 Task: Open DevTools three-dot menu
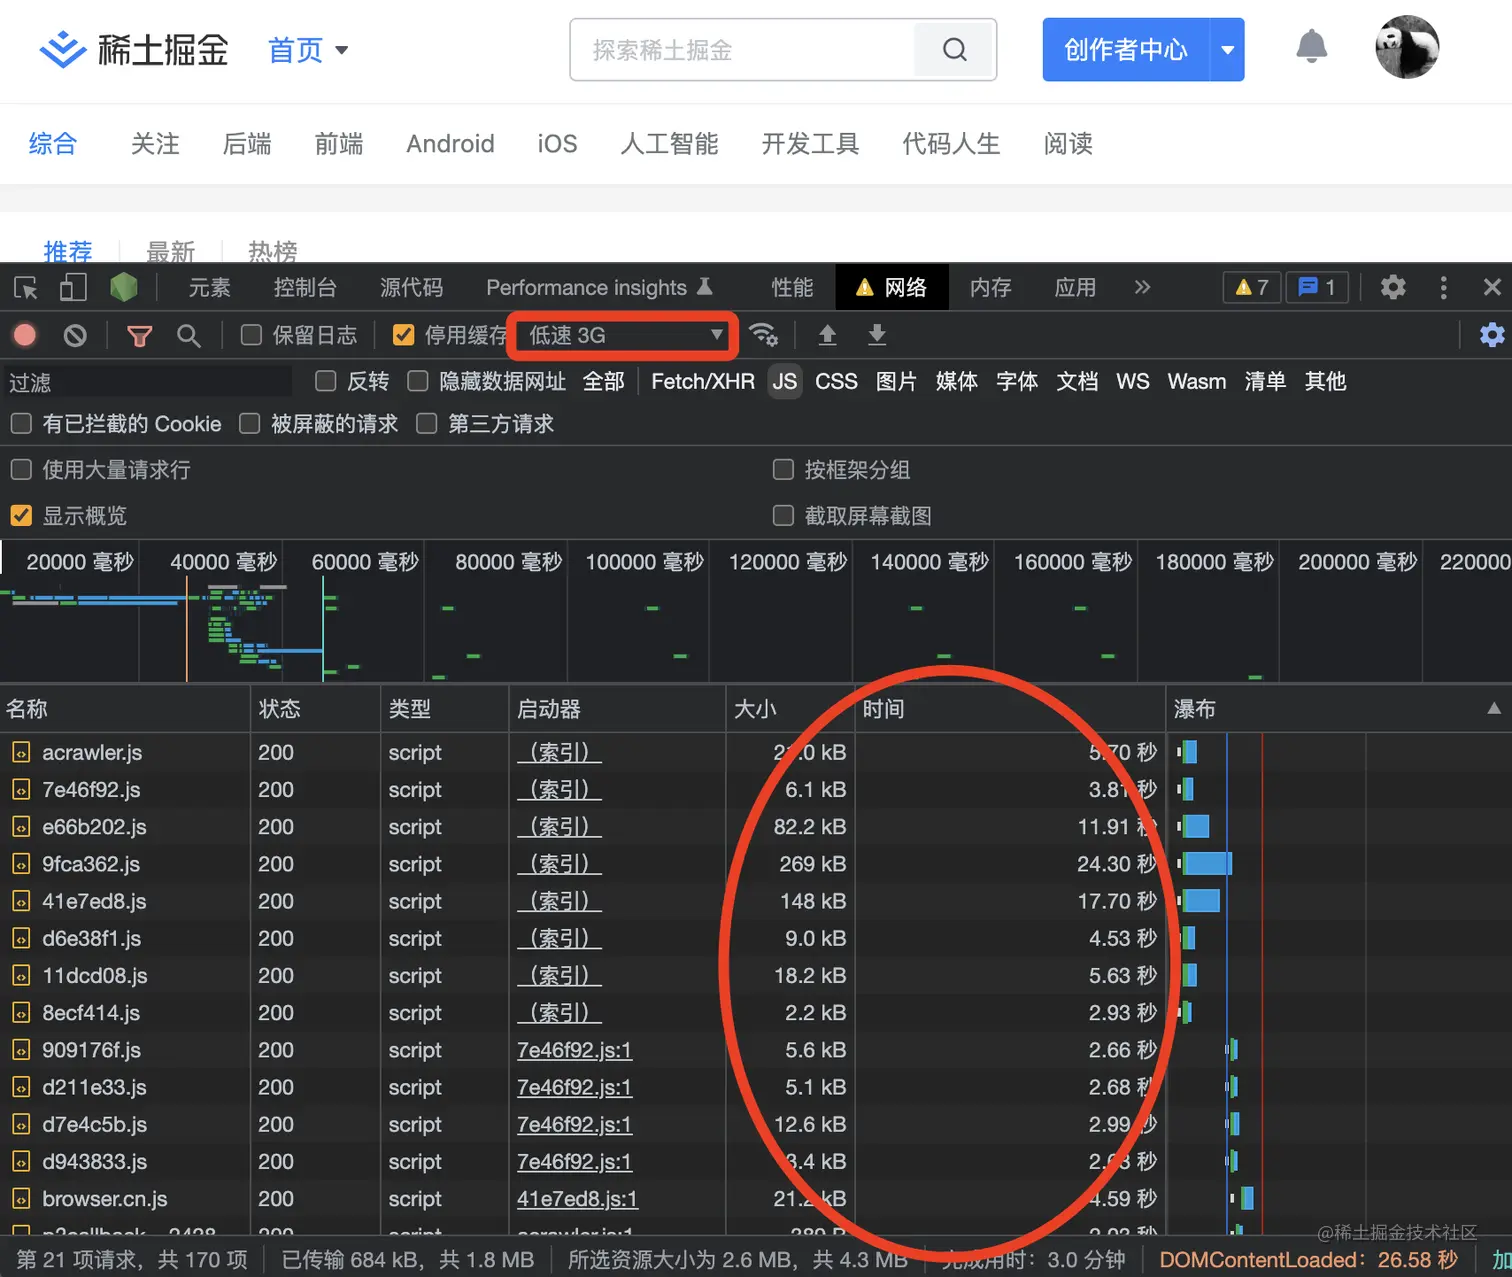point(1443,288)
